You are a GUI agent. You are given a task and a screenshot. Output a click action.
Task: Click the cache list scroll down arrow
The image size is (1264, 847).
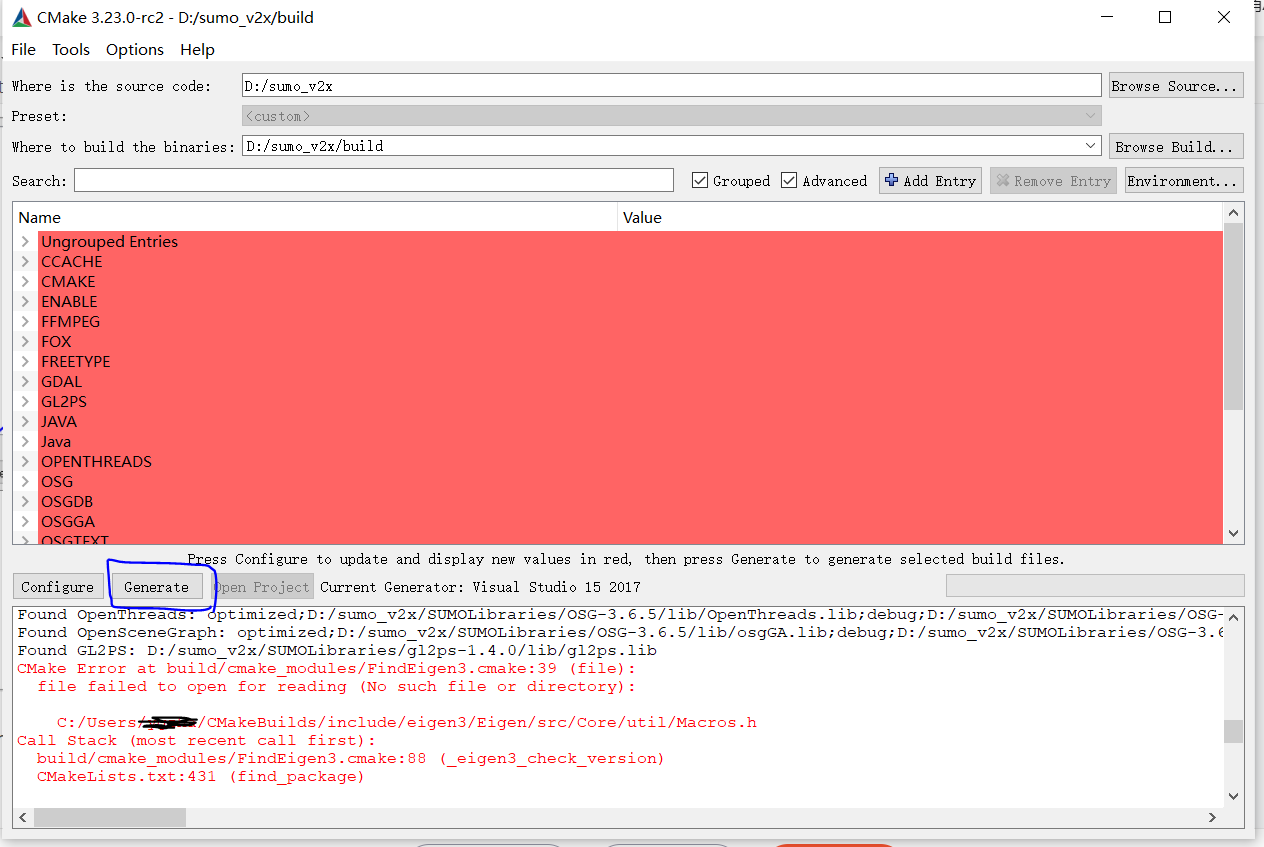[x=1233, y=534]
